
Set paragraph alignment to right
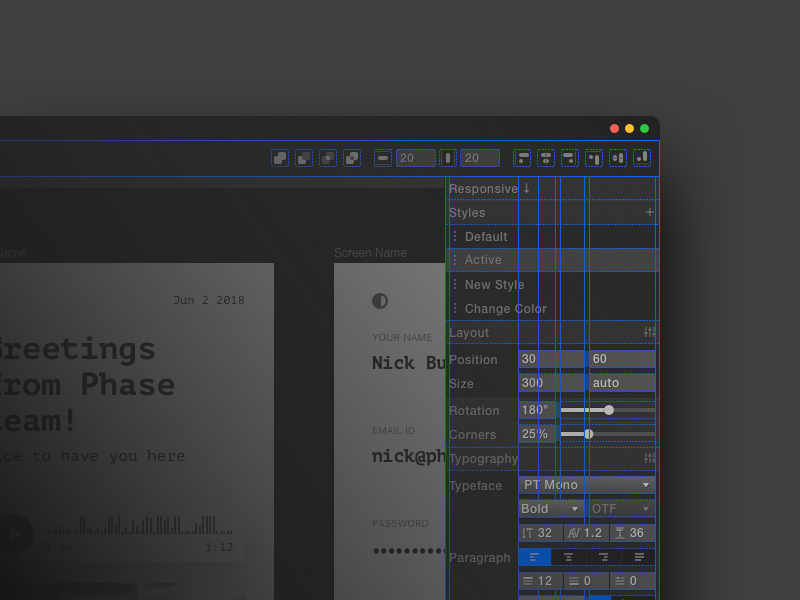point(604,557)
